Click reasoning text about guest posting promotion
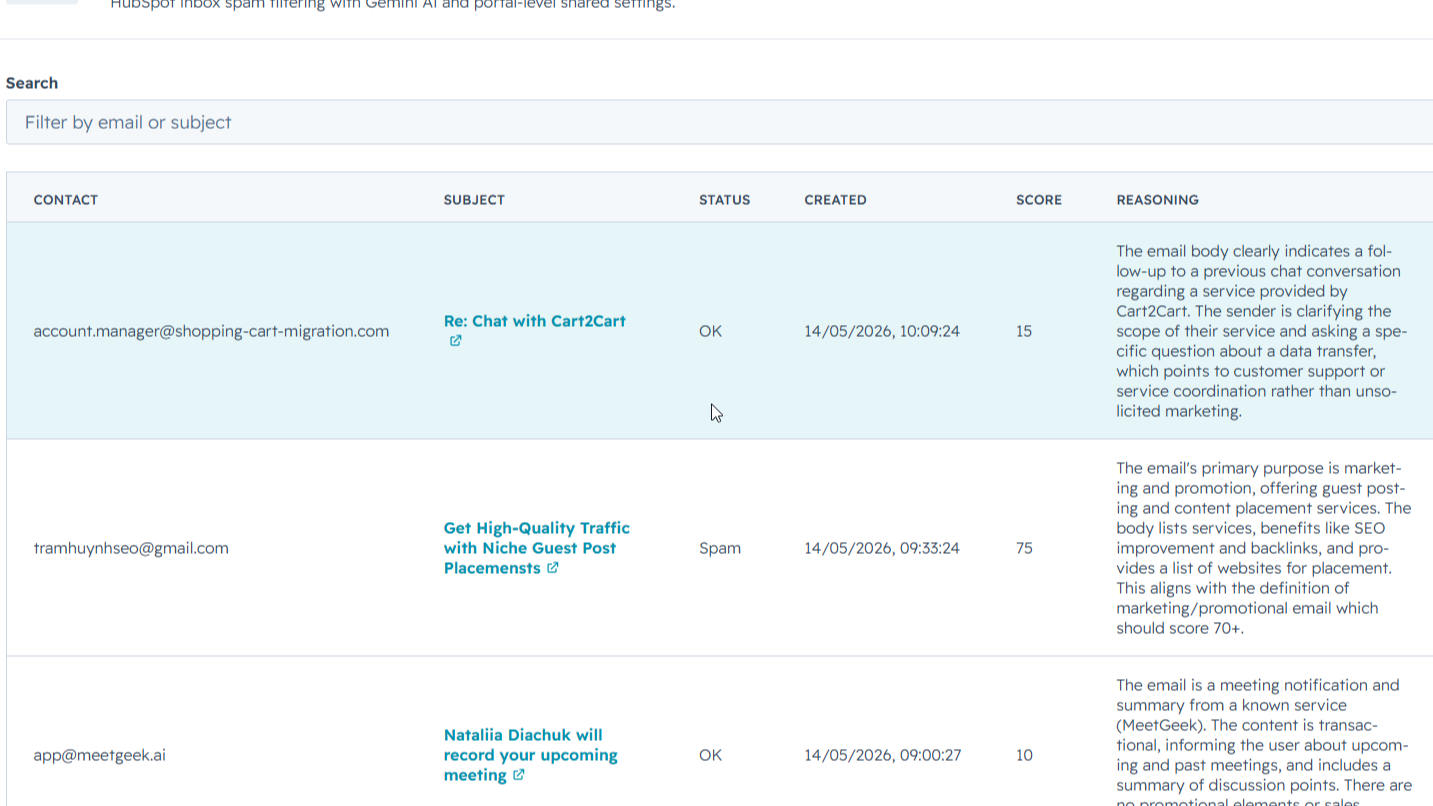This screenshot has height=806, width=1433. 1264,548
